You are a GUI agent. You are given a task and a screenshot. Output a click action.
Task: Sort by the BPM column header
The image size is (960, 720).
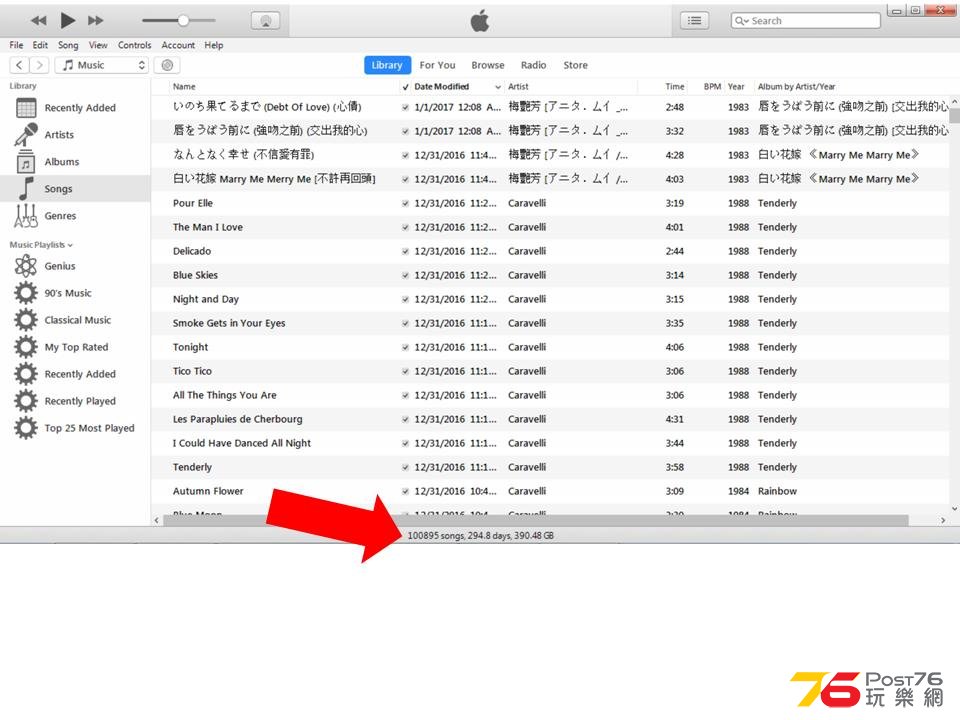[712, 86]
